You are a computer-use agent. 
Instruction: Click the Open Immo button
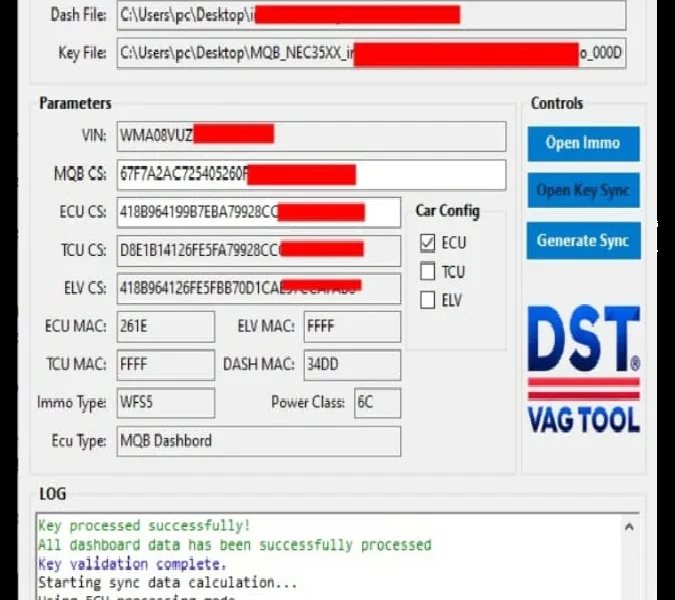583,143
